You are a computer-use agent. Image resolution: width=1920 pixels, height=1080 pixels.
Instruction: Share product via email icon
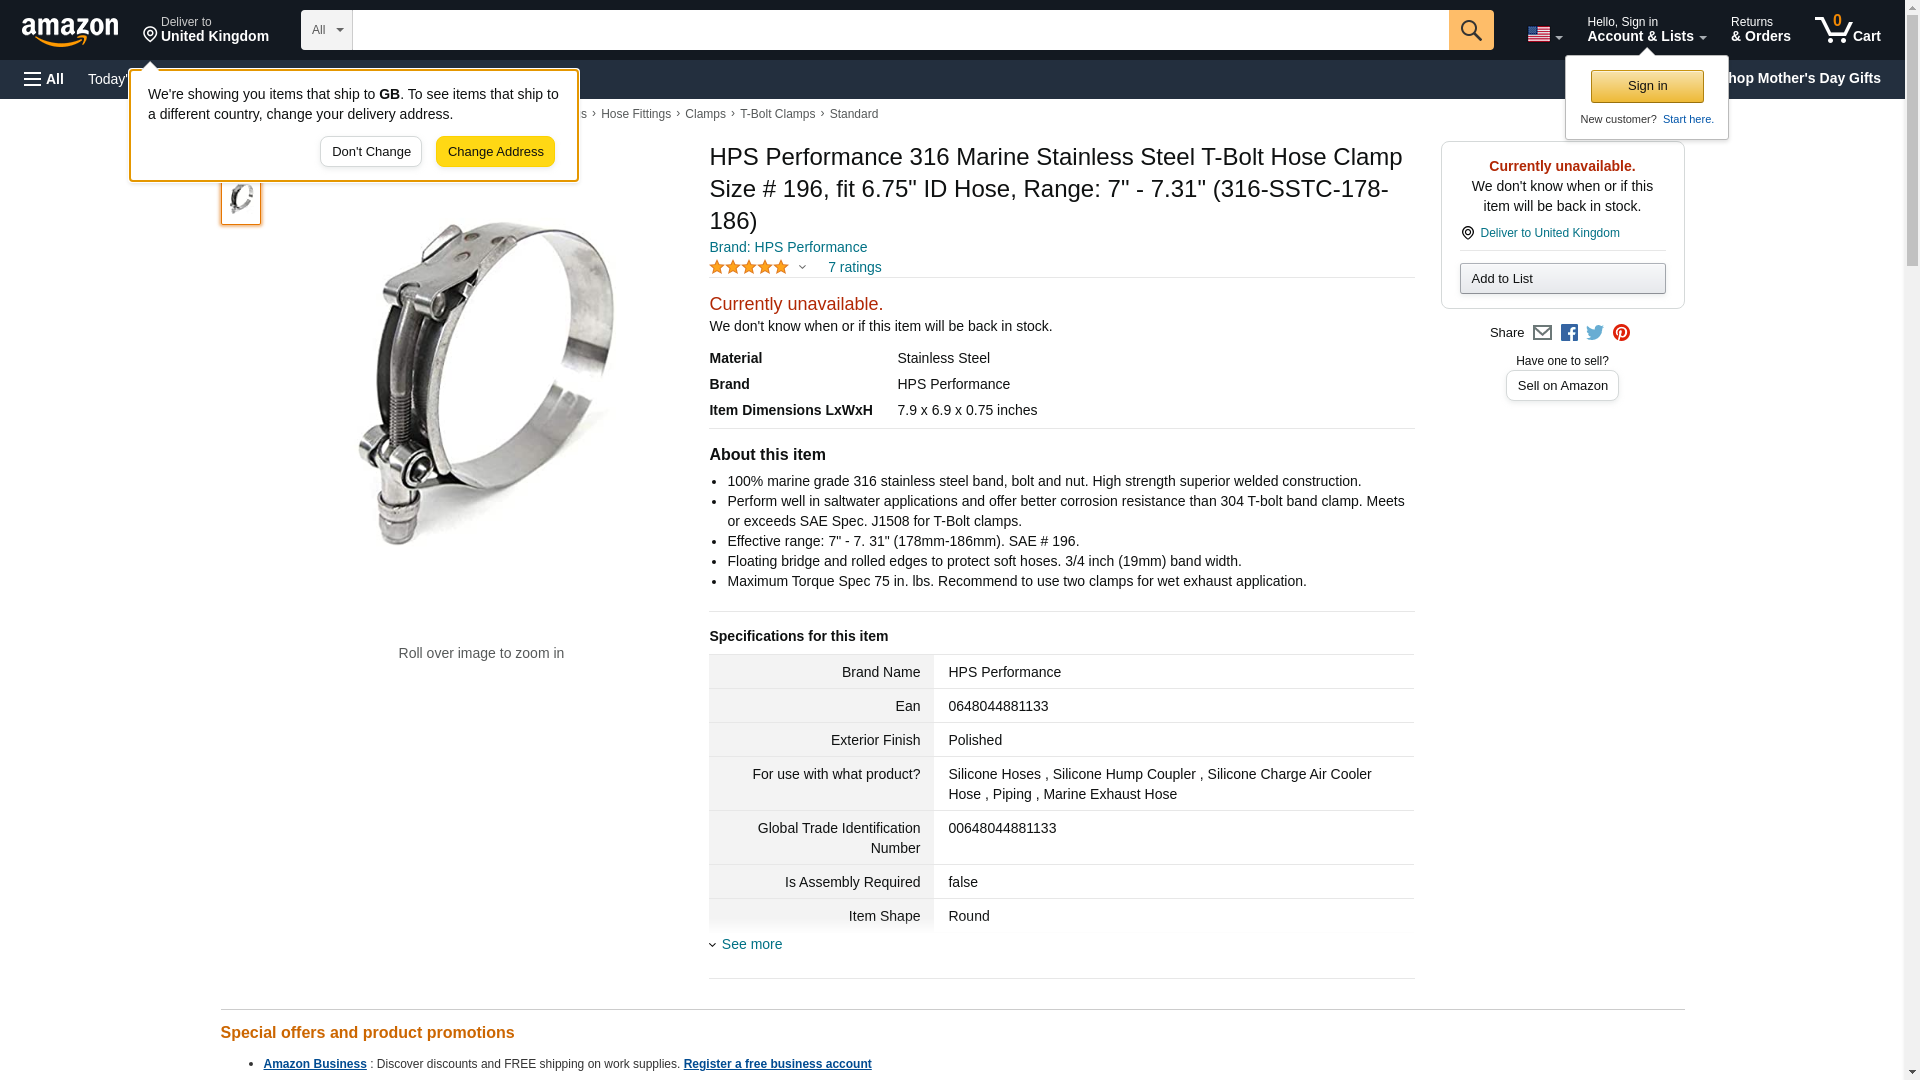[1542, 333]
